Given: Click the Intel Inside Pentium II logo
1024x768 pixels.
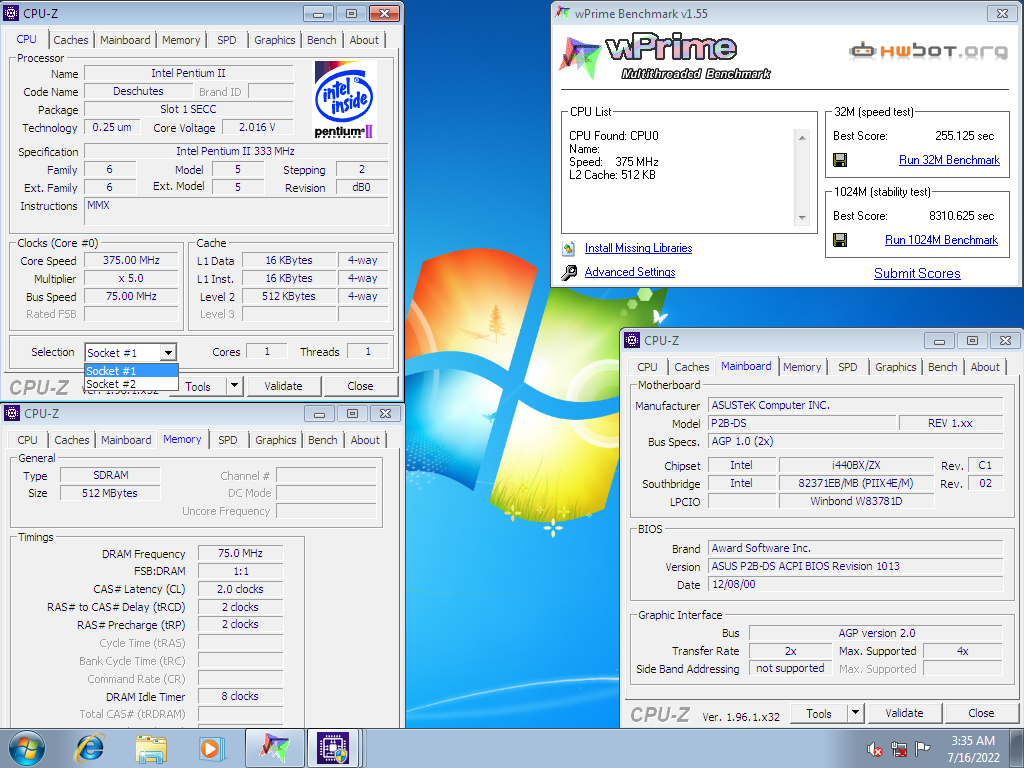Looking at the screenshot, I should [x=344, y=99].
